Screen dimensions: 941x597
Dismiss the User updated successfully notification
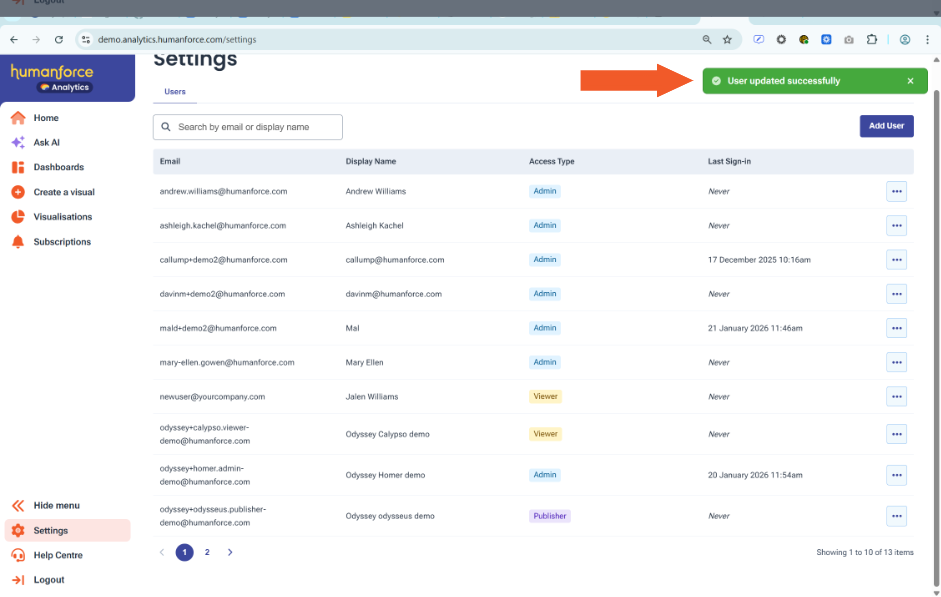coord(910,81)
